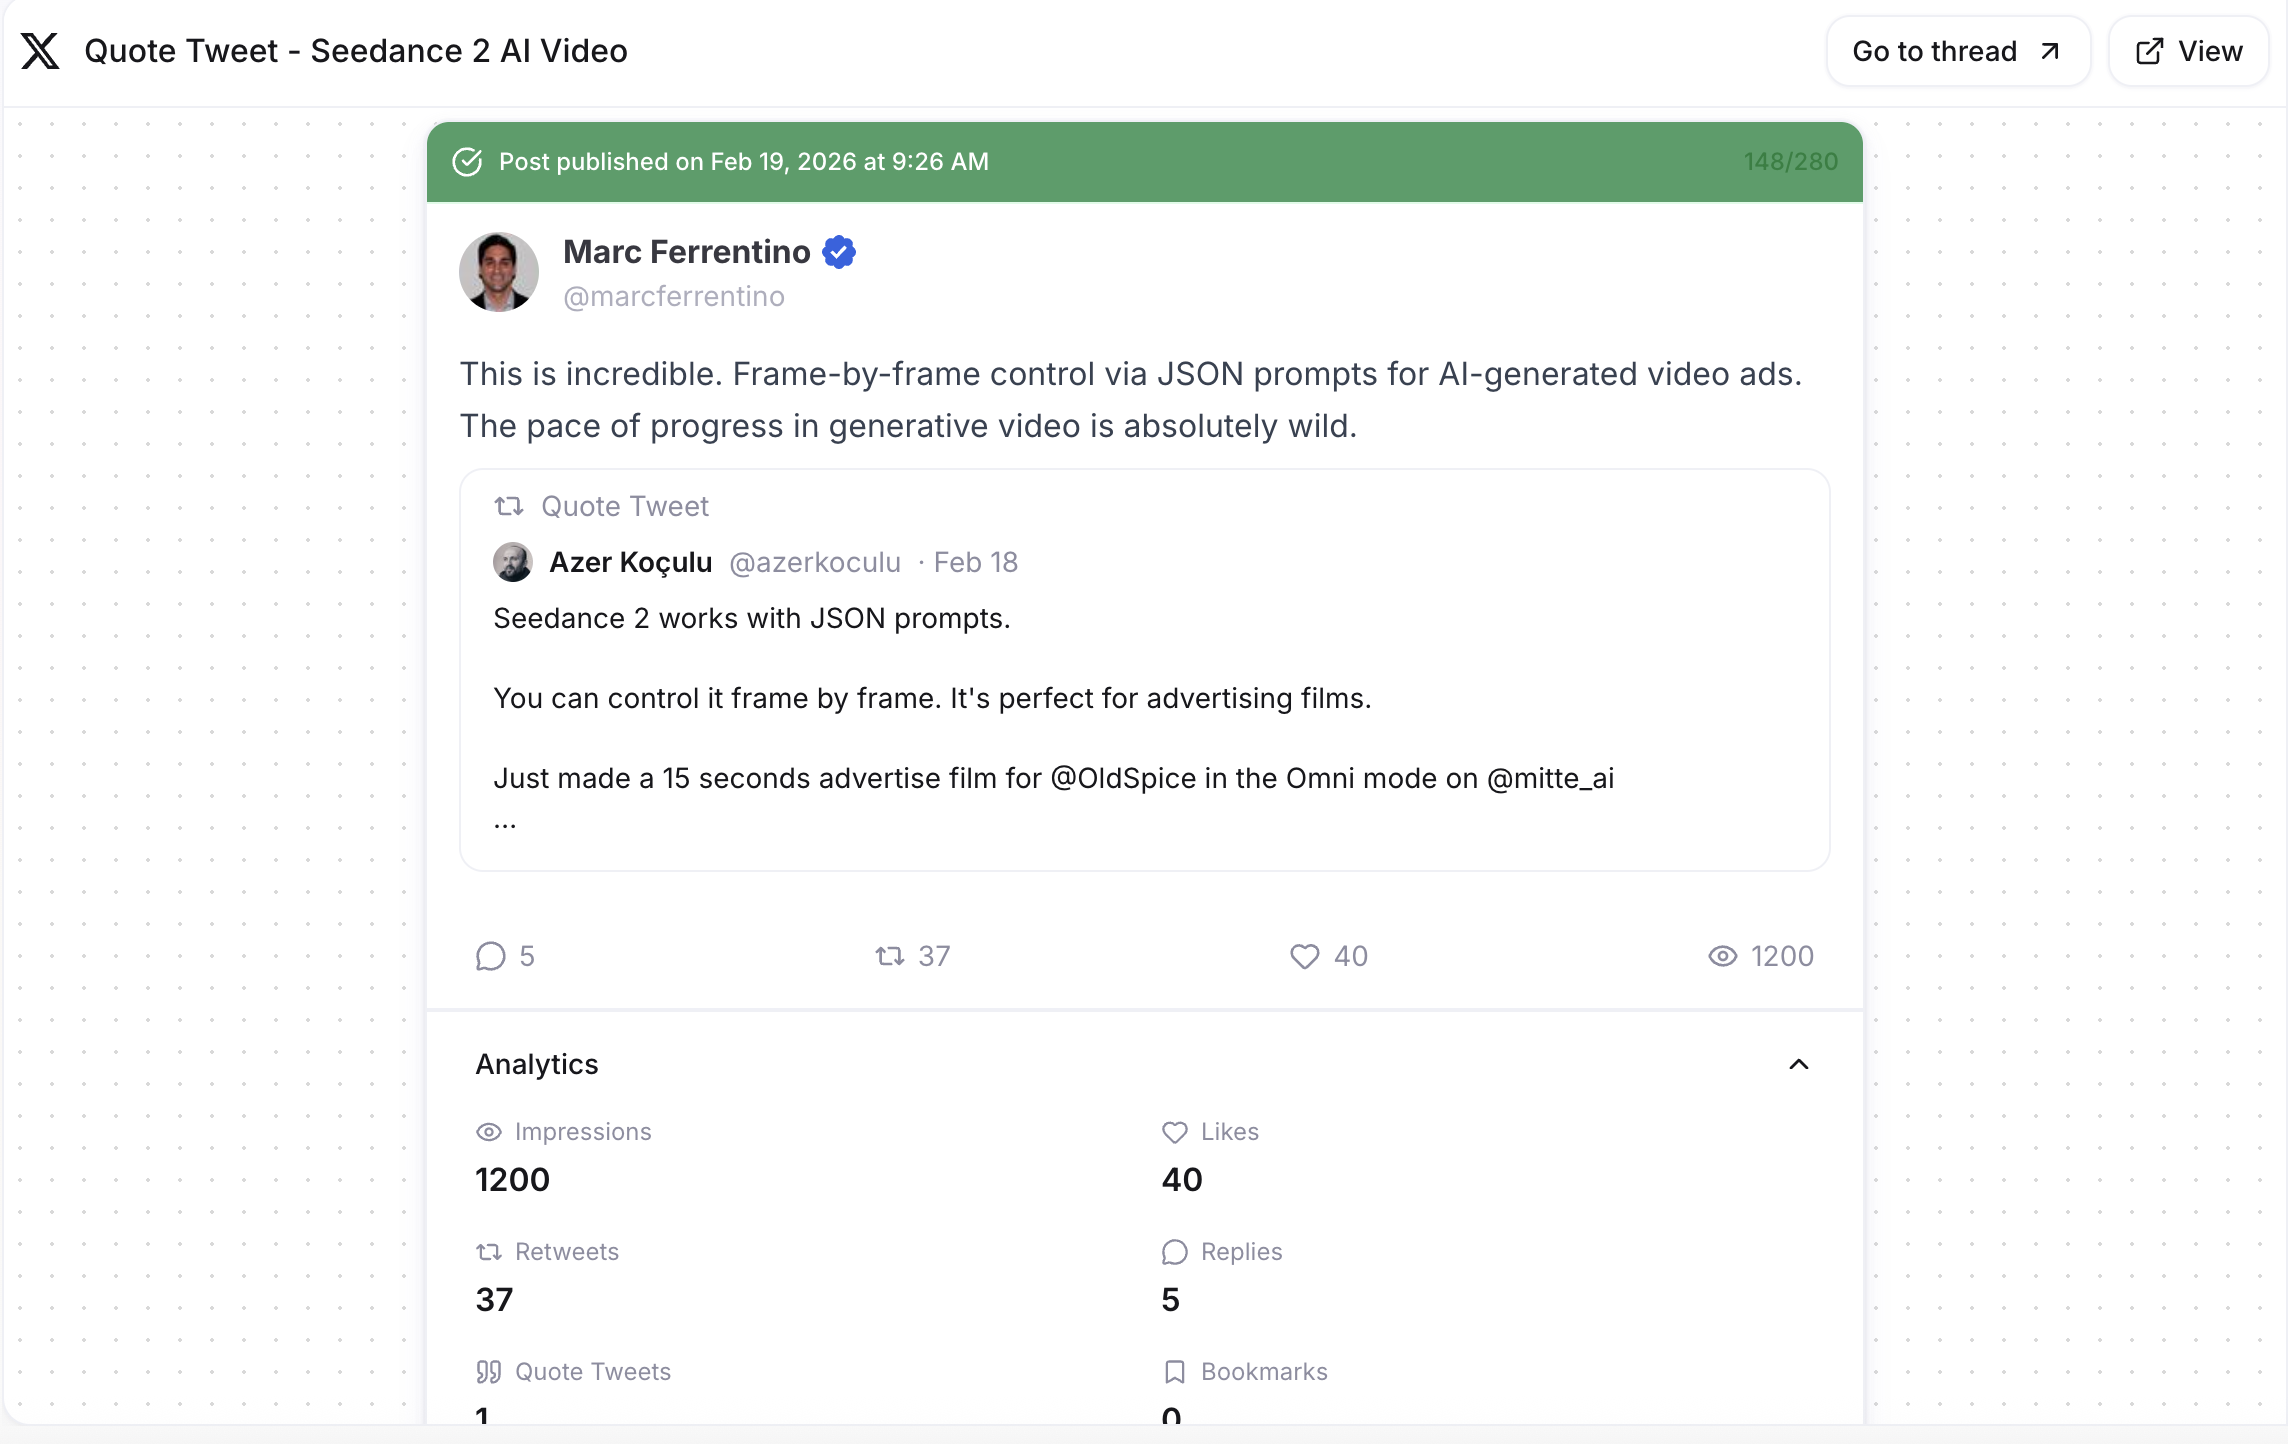This screenshot has width=2288, height=1444.
Task: Click the retweet icon beside Quote Tweet label
Action: tap(509, 506)
